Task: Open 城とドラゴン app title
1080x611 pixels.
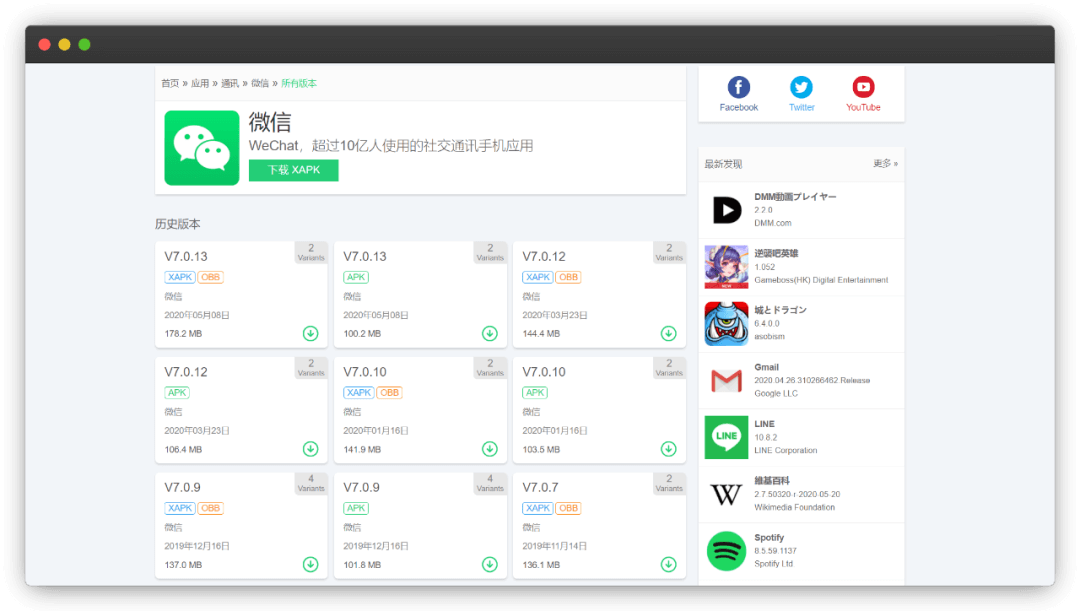Action: pos(780,310)
